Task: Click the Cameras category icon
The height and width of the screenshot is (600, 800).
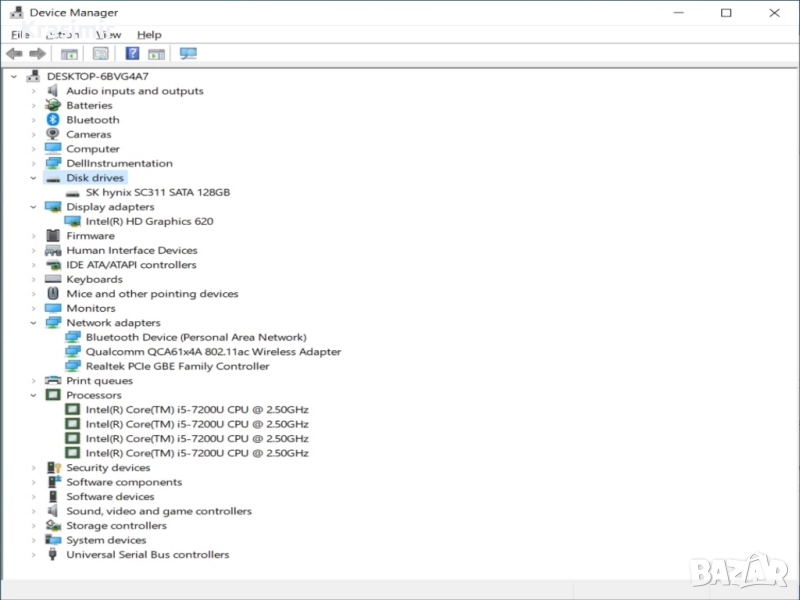Action: [53, 134]
